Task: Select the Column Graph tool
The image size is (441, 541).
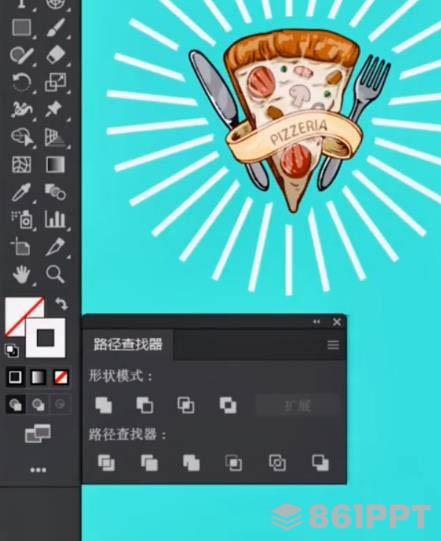Action: 55,219
